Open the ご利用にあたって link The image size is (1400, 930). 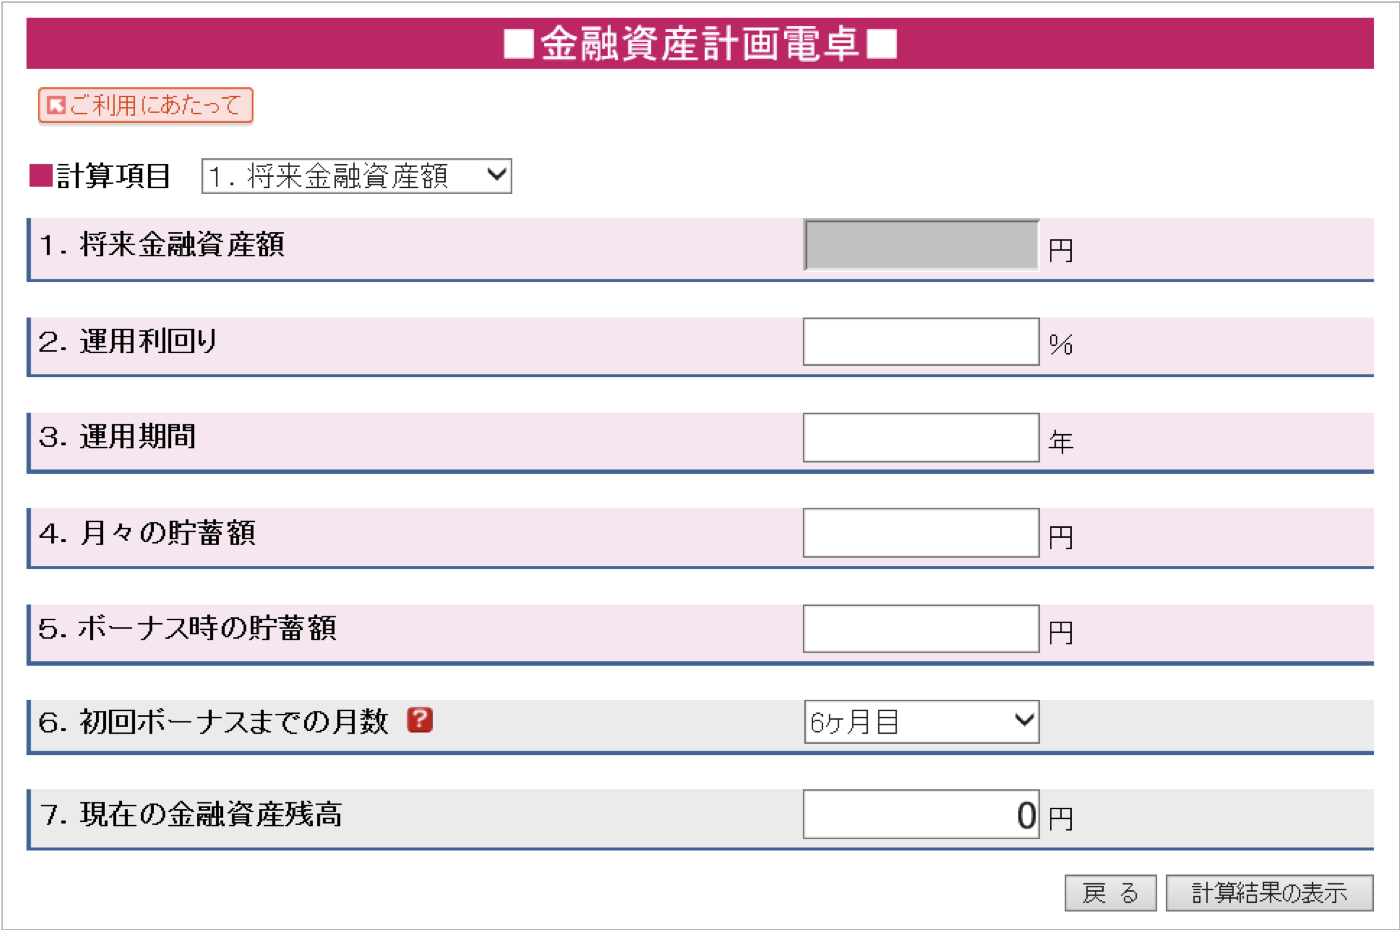[145, 105]
